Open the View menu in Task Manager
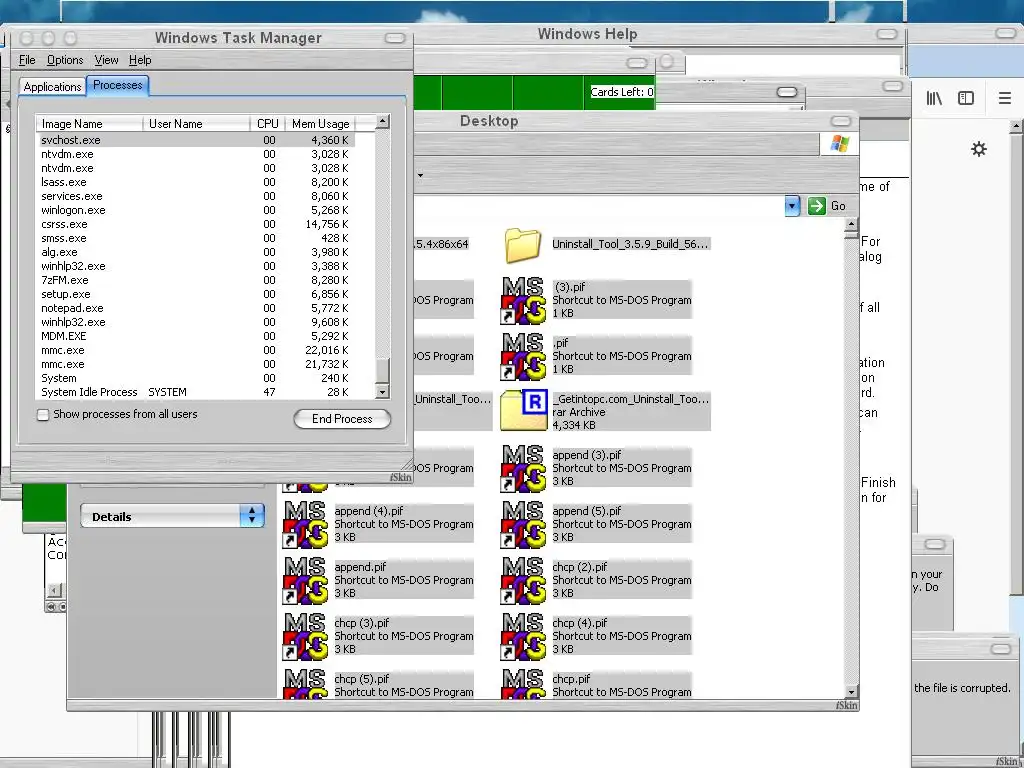The width and height of the screenshot is (1024, 768). 106,60
